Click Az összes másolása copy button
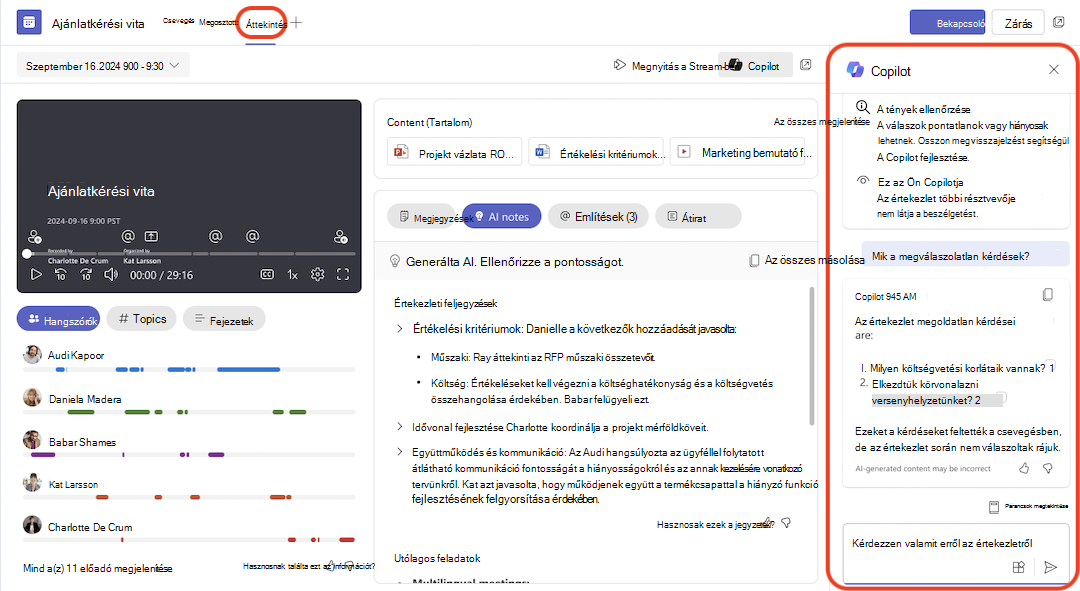 (807, 260)
